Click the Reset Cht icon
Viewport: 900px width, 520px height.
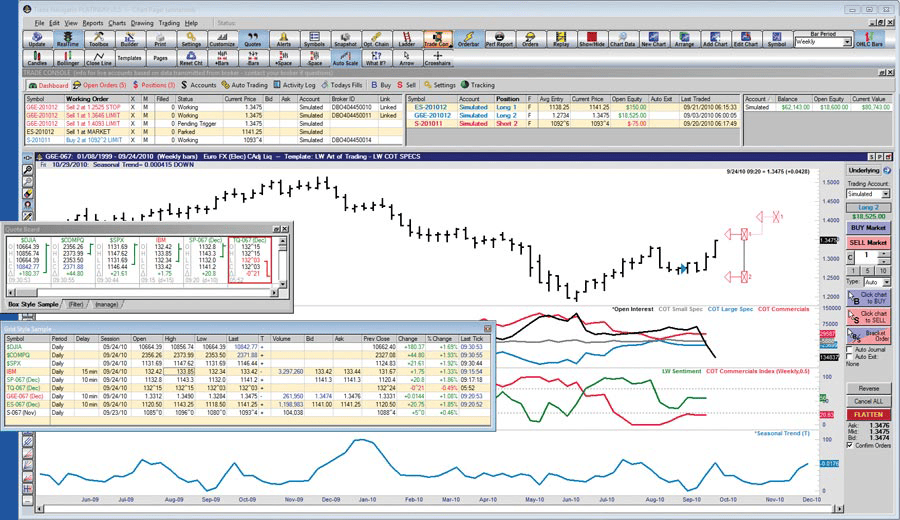[x=191, y=58]
